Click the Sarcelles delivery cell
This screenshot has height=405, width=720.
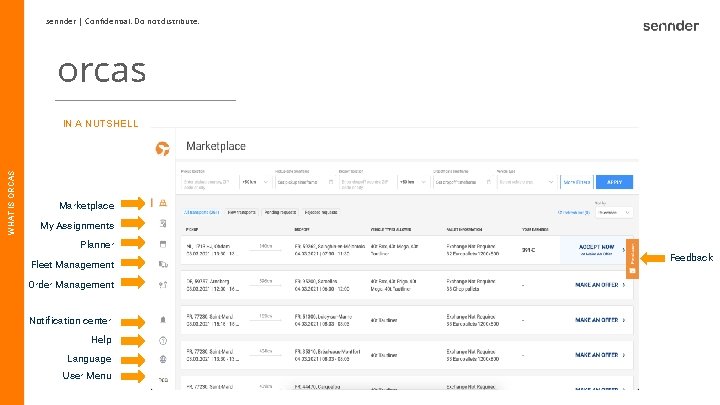[x=322, y=285]
